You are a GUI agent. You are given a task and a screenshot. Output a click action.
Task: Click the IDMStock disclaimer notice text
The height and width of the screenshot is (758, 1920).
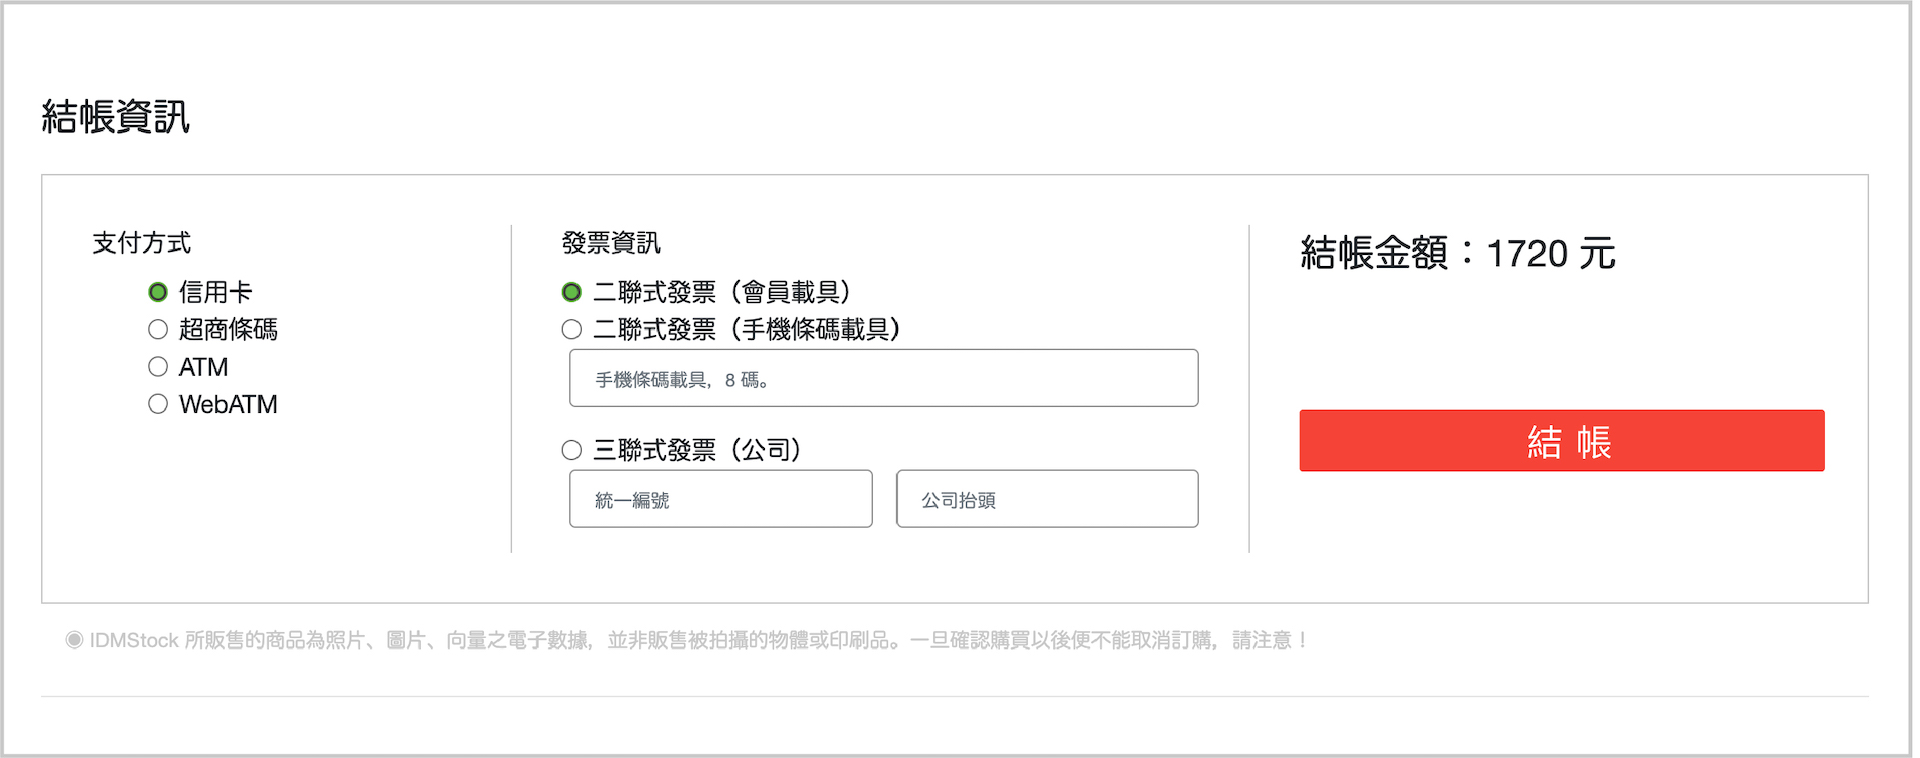pyautogui.click(x=699, y=640)
